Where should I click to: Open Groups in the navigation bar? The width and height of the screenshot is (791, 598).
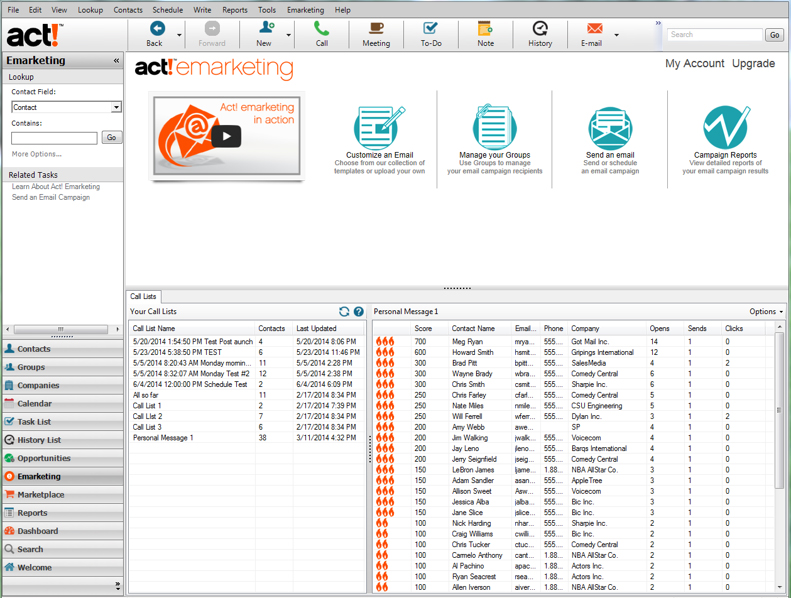[x=63, y=367]
